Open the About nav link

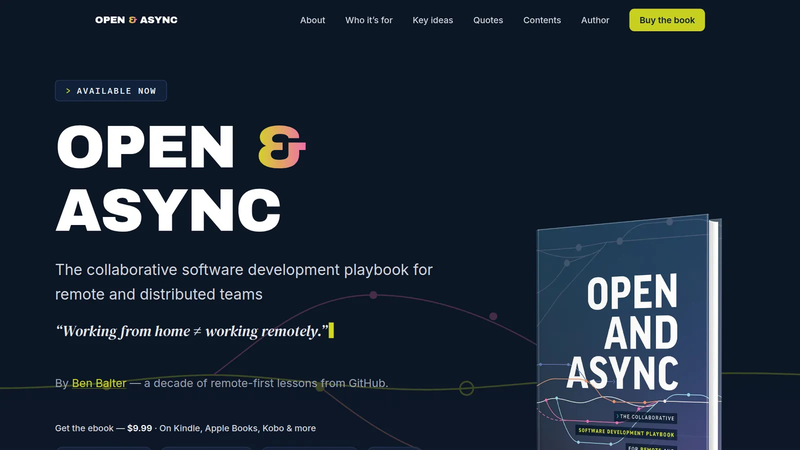[x=312, y=20]
